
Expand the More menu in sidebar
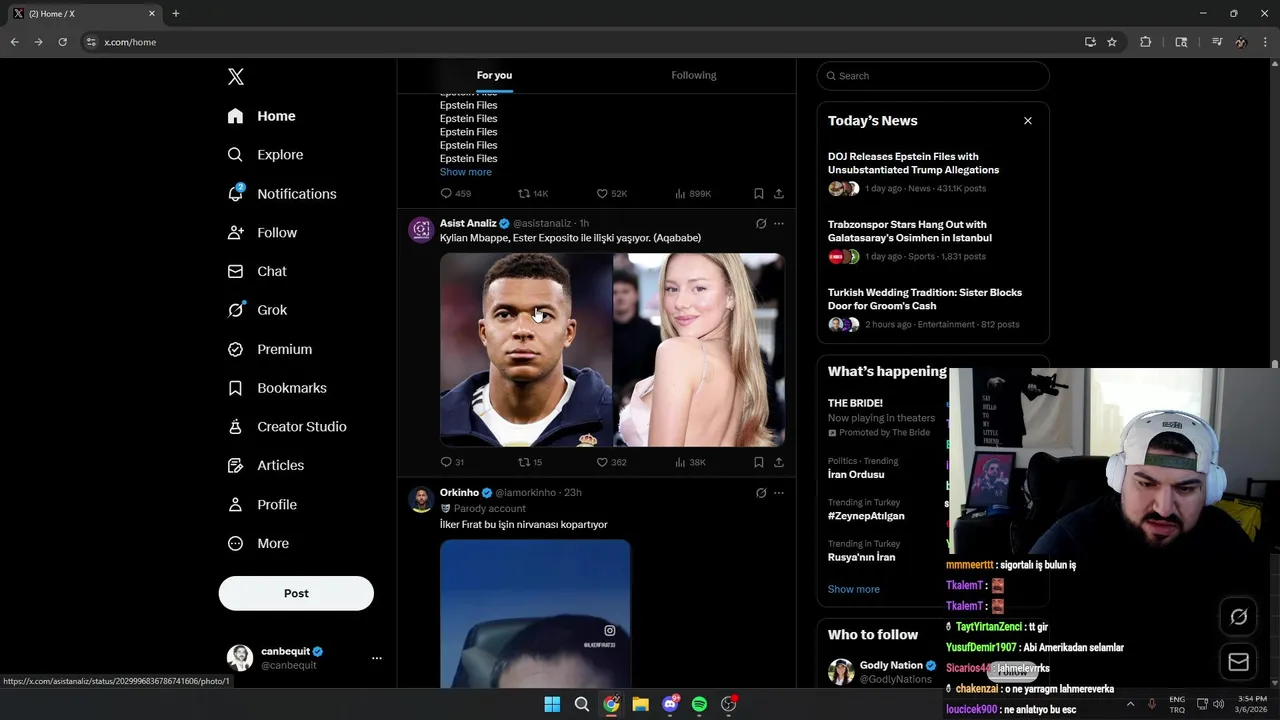[258, 544]
